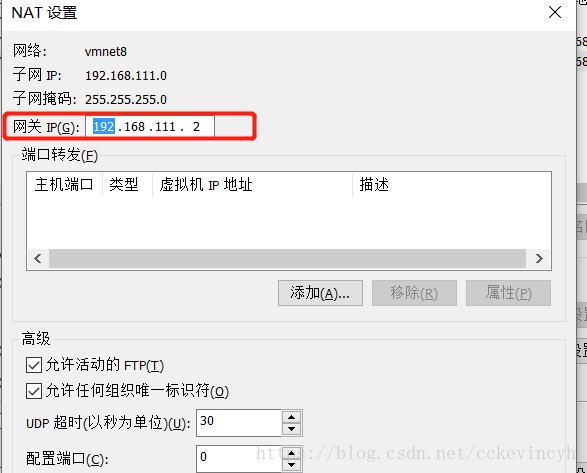The width and height of the screenshot is (587, 473).
Task: Click the horizontal scrollbar track in list
Action: coord(287,258)
